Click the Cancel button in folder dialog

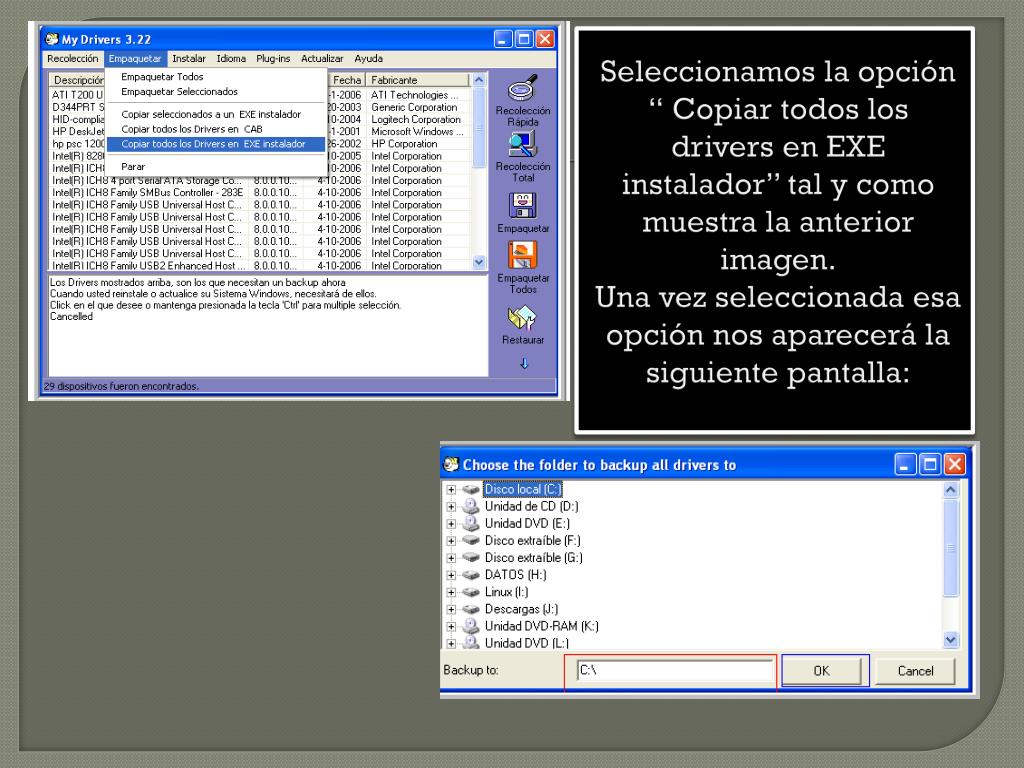tap(916, 671)
